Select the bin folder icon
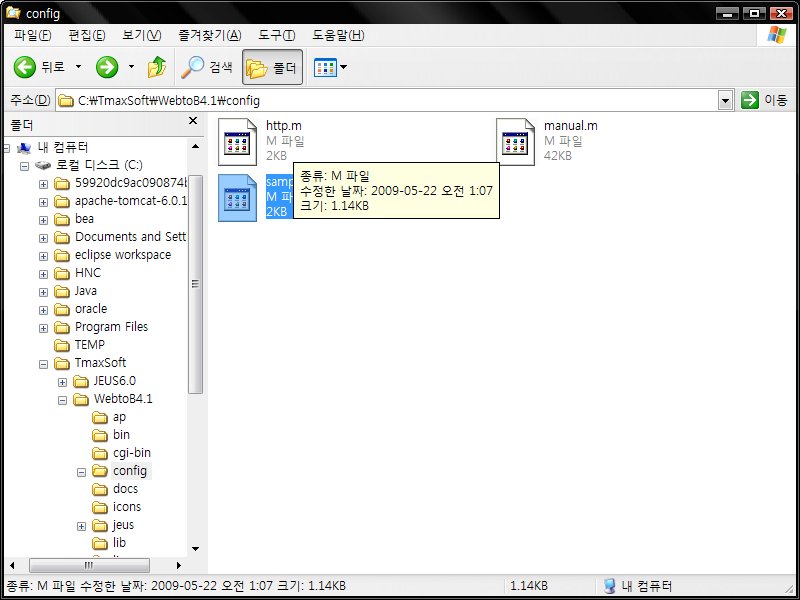Screen dimensions: 800x600 coord(99,435)
